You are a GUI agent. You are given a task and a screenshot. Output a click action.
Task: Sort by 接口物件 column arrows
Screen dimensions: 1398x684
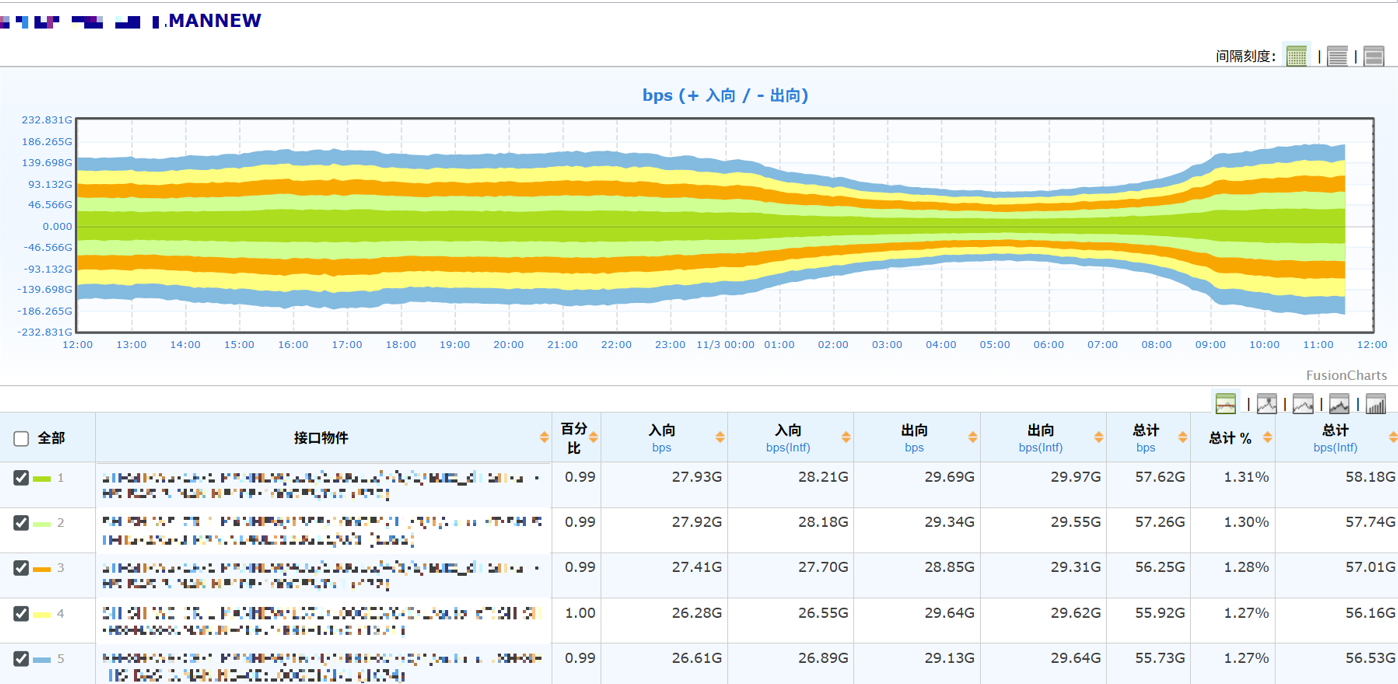(544, 438)
